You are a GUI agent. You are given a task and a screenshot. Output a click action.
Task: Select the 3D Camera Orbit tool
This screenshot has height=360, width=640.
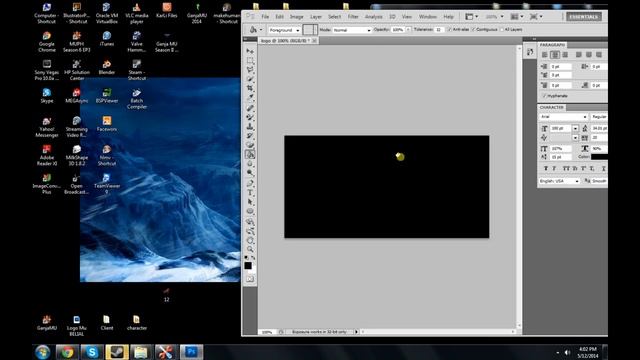250,231
